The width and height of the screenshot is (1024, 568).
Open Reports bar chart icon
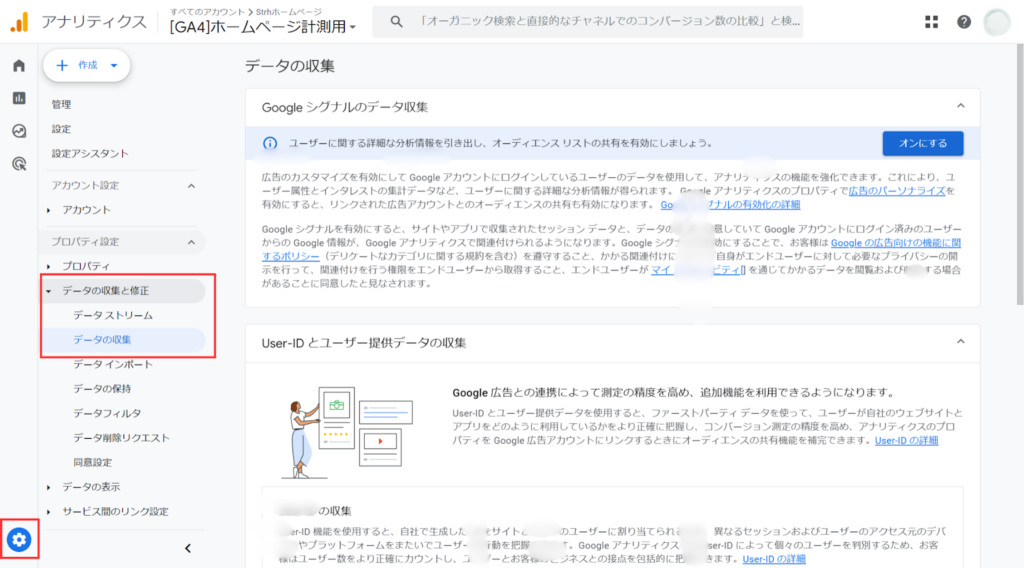(19, 98)
